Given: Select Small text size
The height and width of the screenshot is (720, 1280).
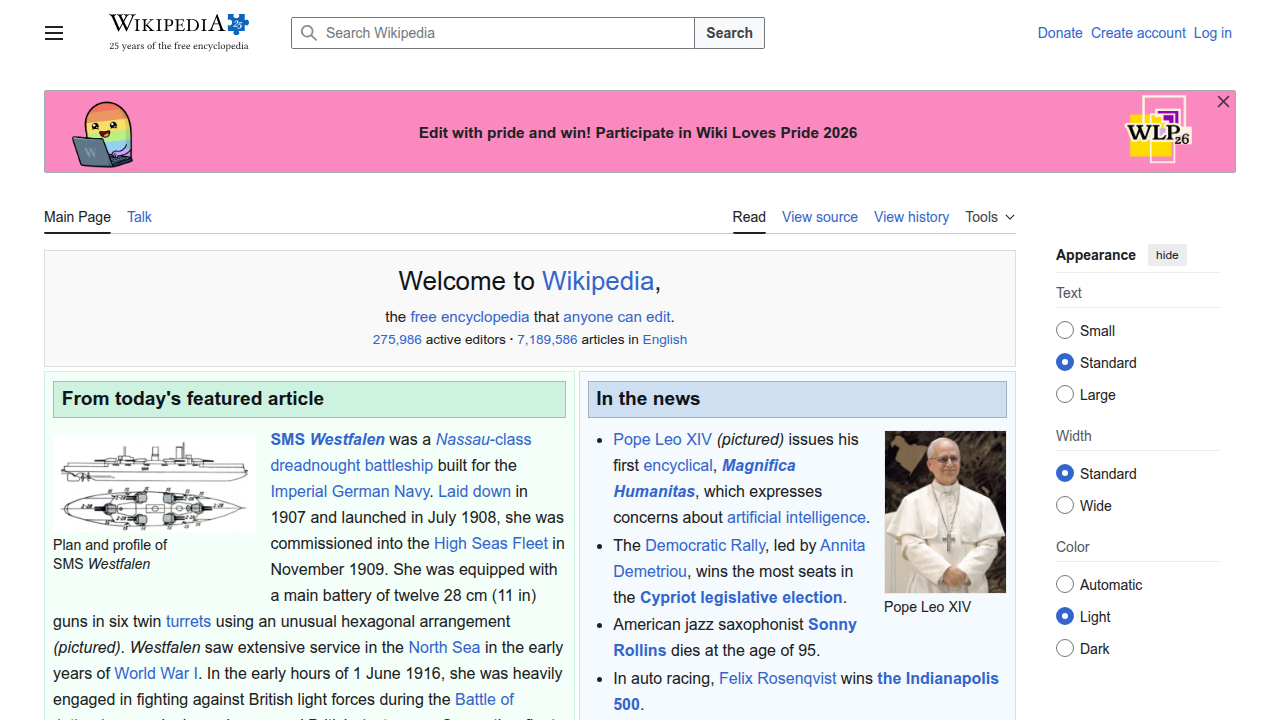Looking at the screenshot, I should [x=1065, y=330].
